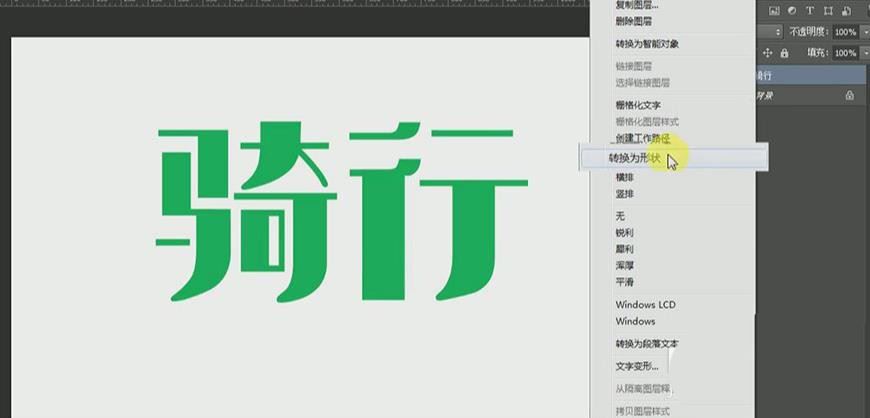The image size is (870, 418).
Task: Click the lock position (move) icon
Action: coord(768,53)
